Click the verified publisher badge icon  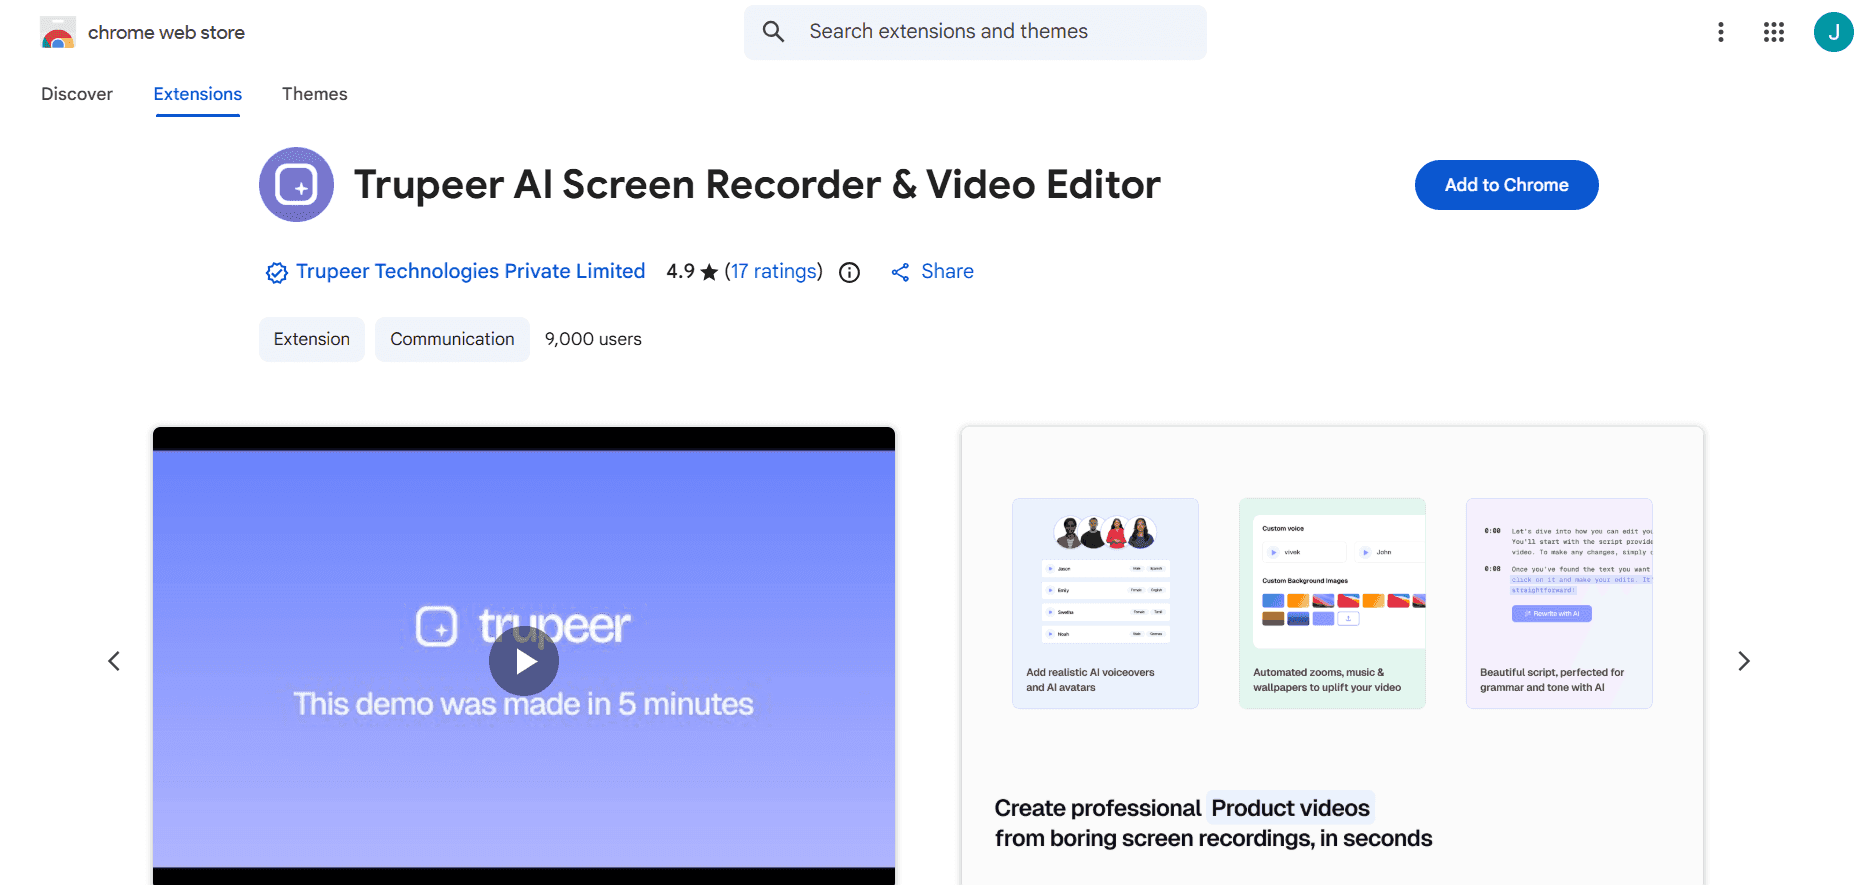point(277,272)
